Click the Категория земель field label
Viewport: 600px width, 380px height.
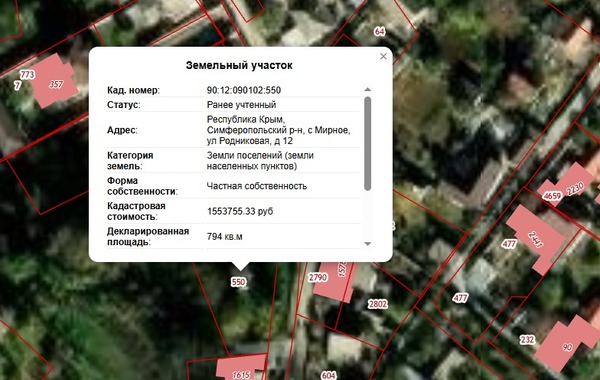[x=130, y=161]
